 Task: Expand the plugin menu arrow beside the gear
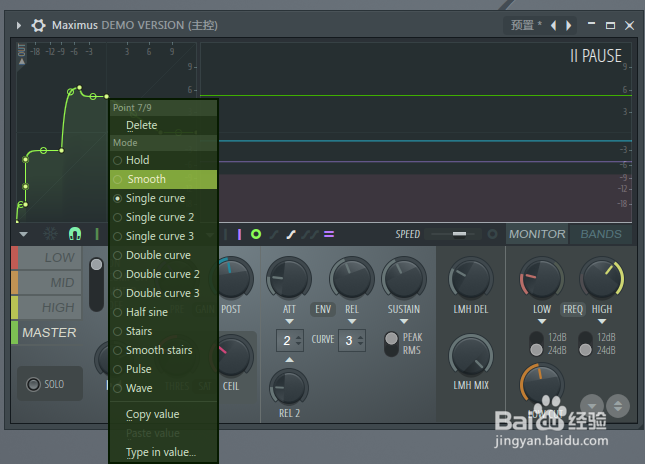[19, 26]
